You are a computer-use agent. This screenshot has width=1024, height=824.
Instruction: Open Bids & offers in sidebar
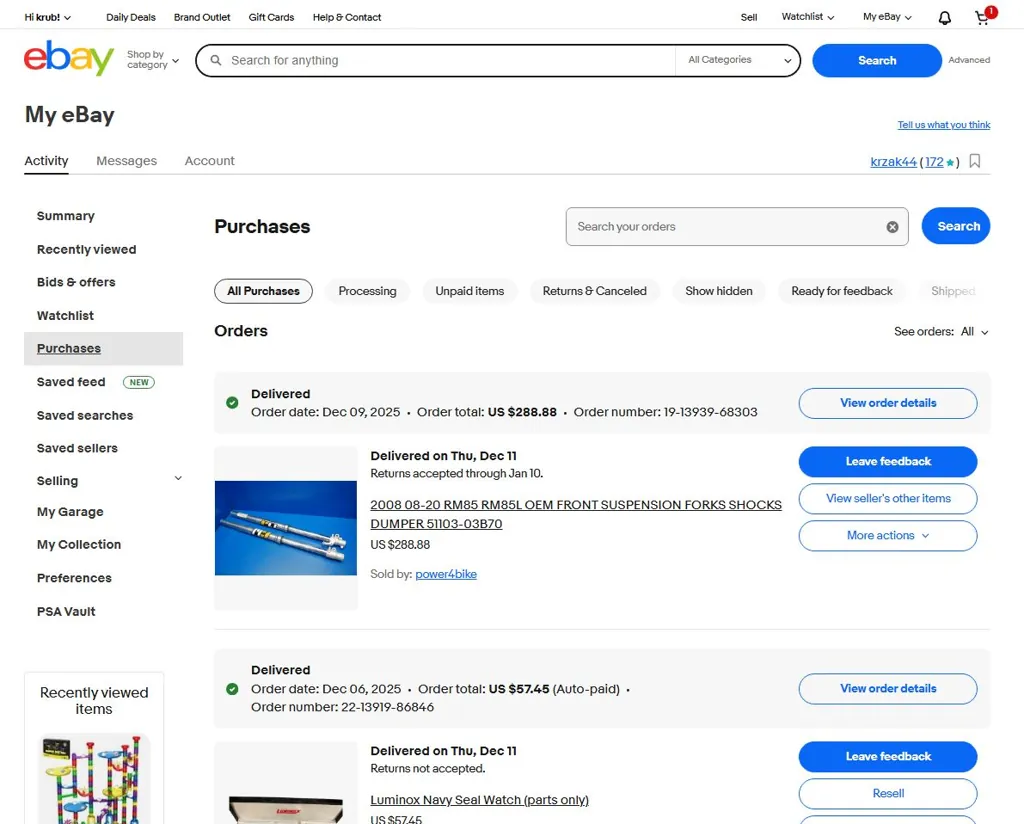[76, 282]
